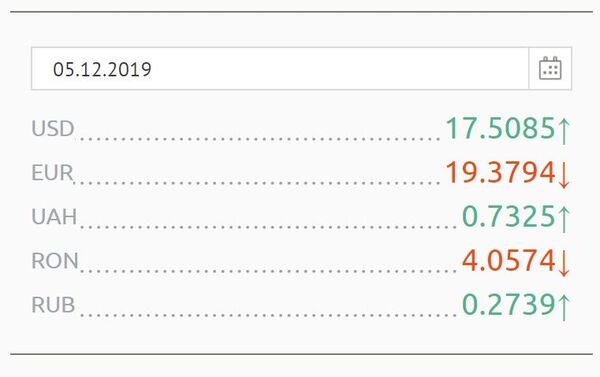Click the UAH rate value 0.7325
Image resolution: width=600 pixels, height=377 pixels.
(509, 216)
